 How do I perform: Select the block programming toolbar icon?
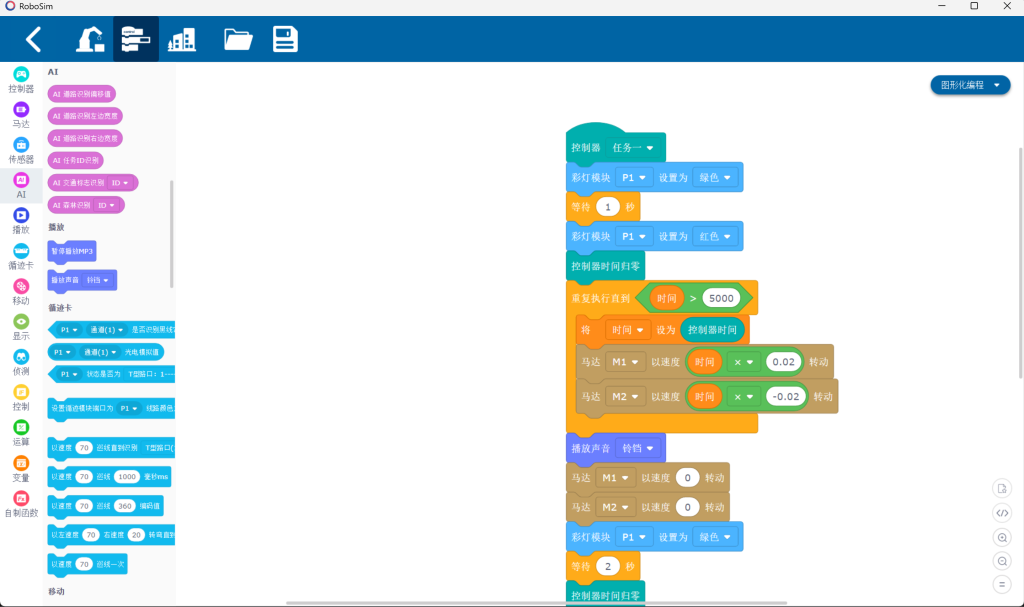tap(136, 39)
